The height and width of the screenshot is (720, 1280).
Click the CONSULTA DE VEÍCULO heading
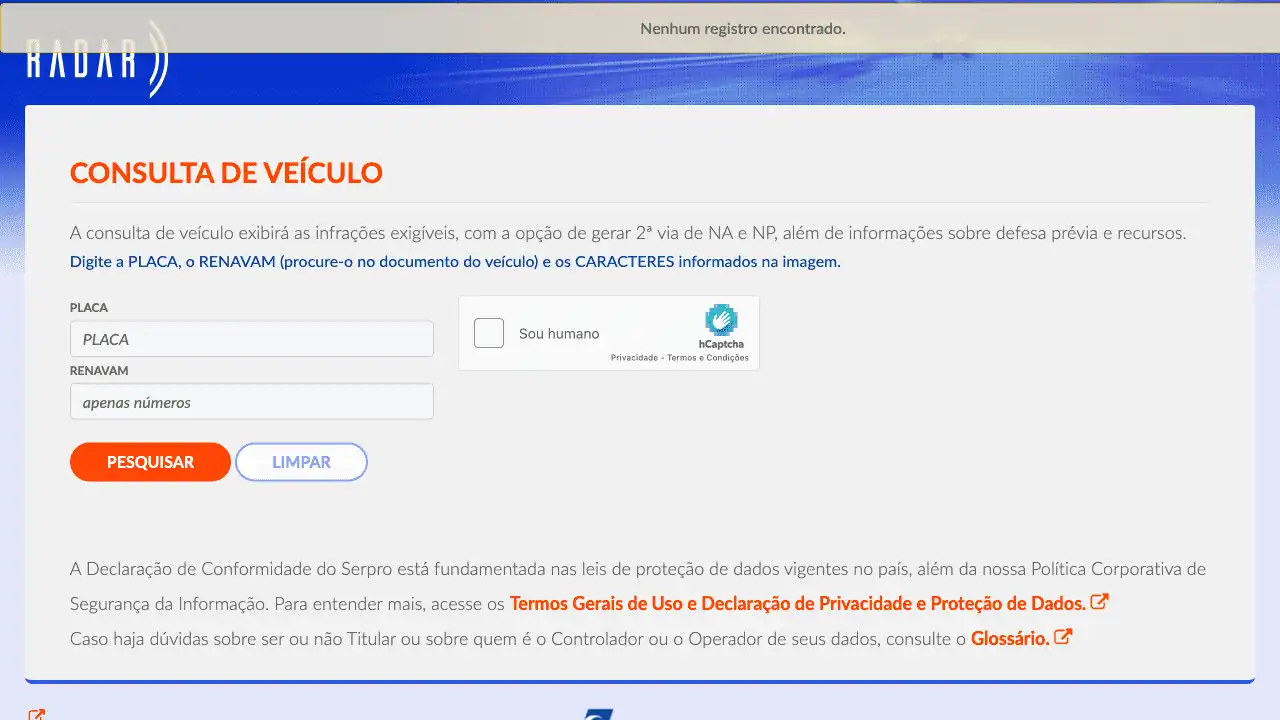[x=226, y=172]
